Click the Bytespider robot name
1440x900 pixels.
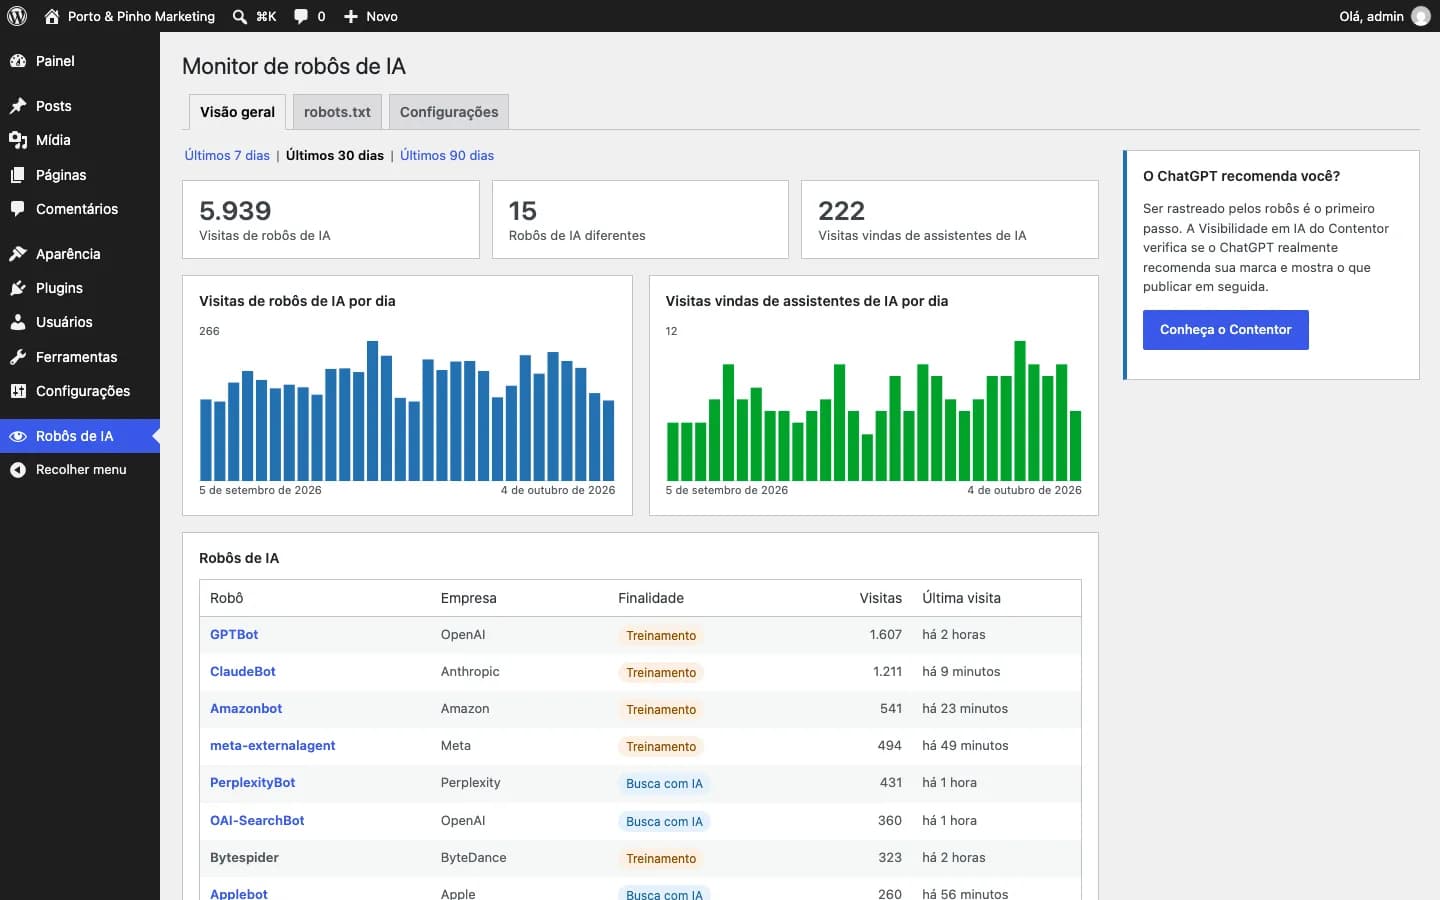coord(244,858)
